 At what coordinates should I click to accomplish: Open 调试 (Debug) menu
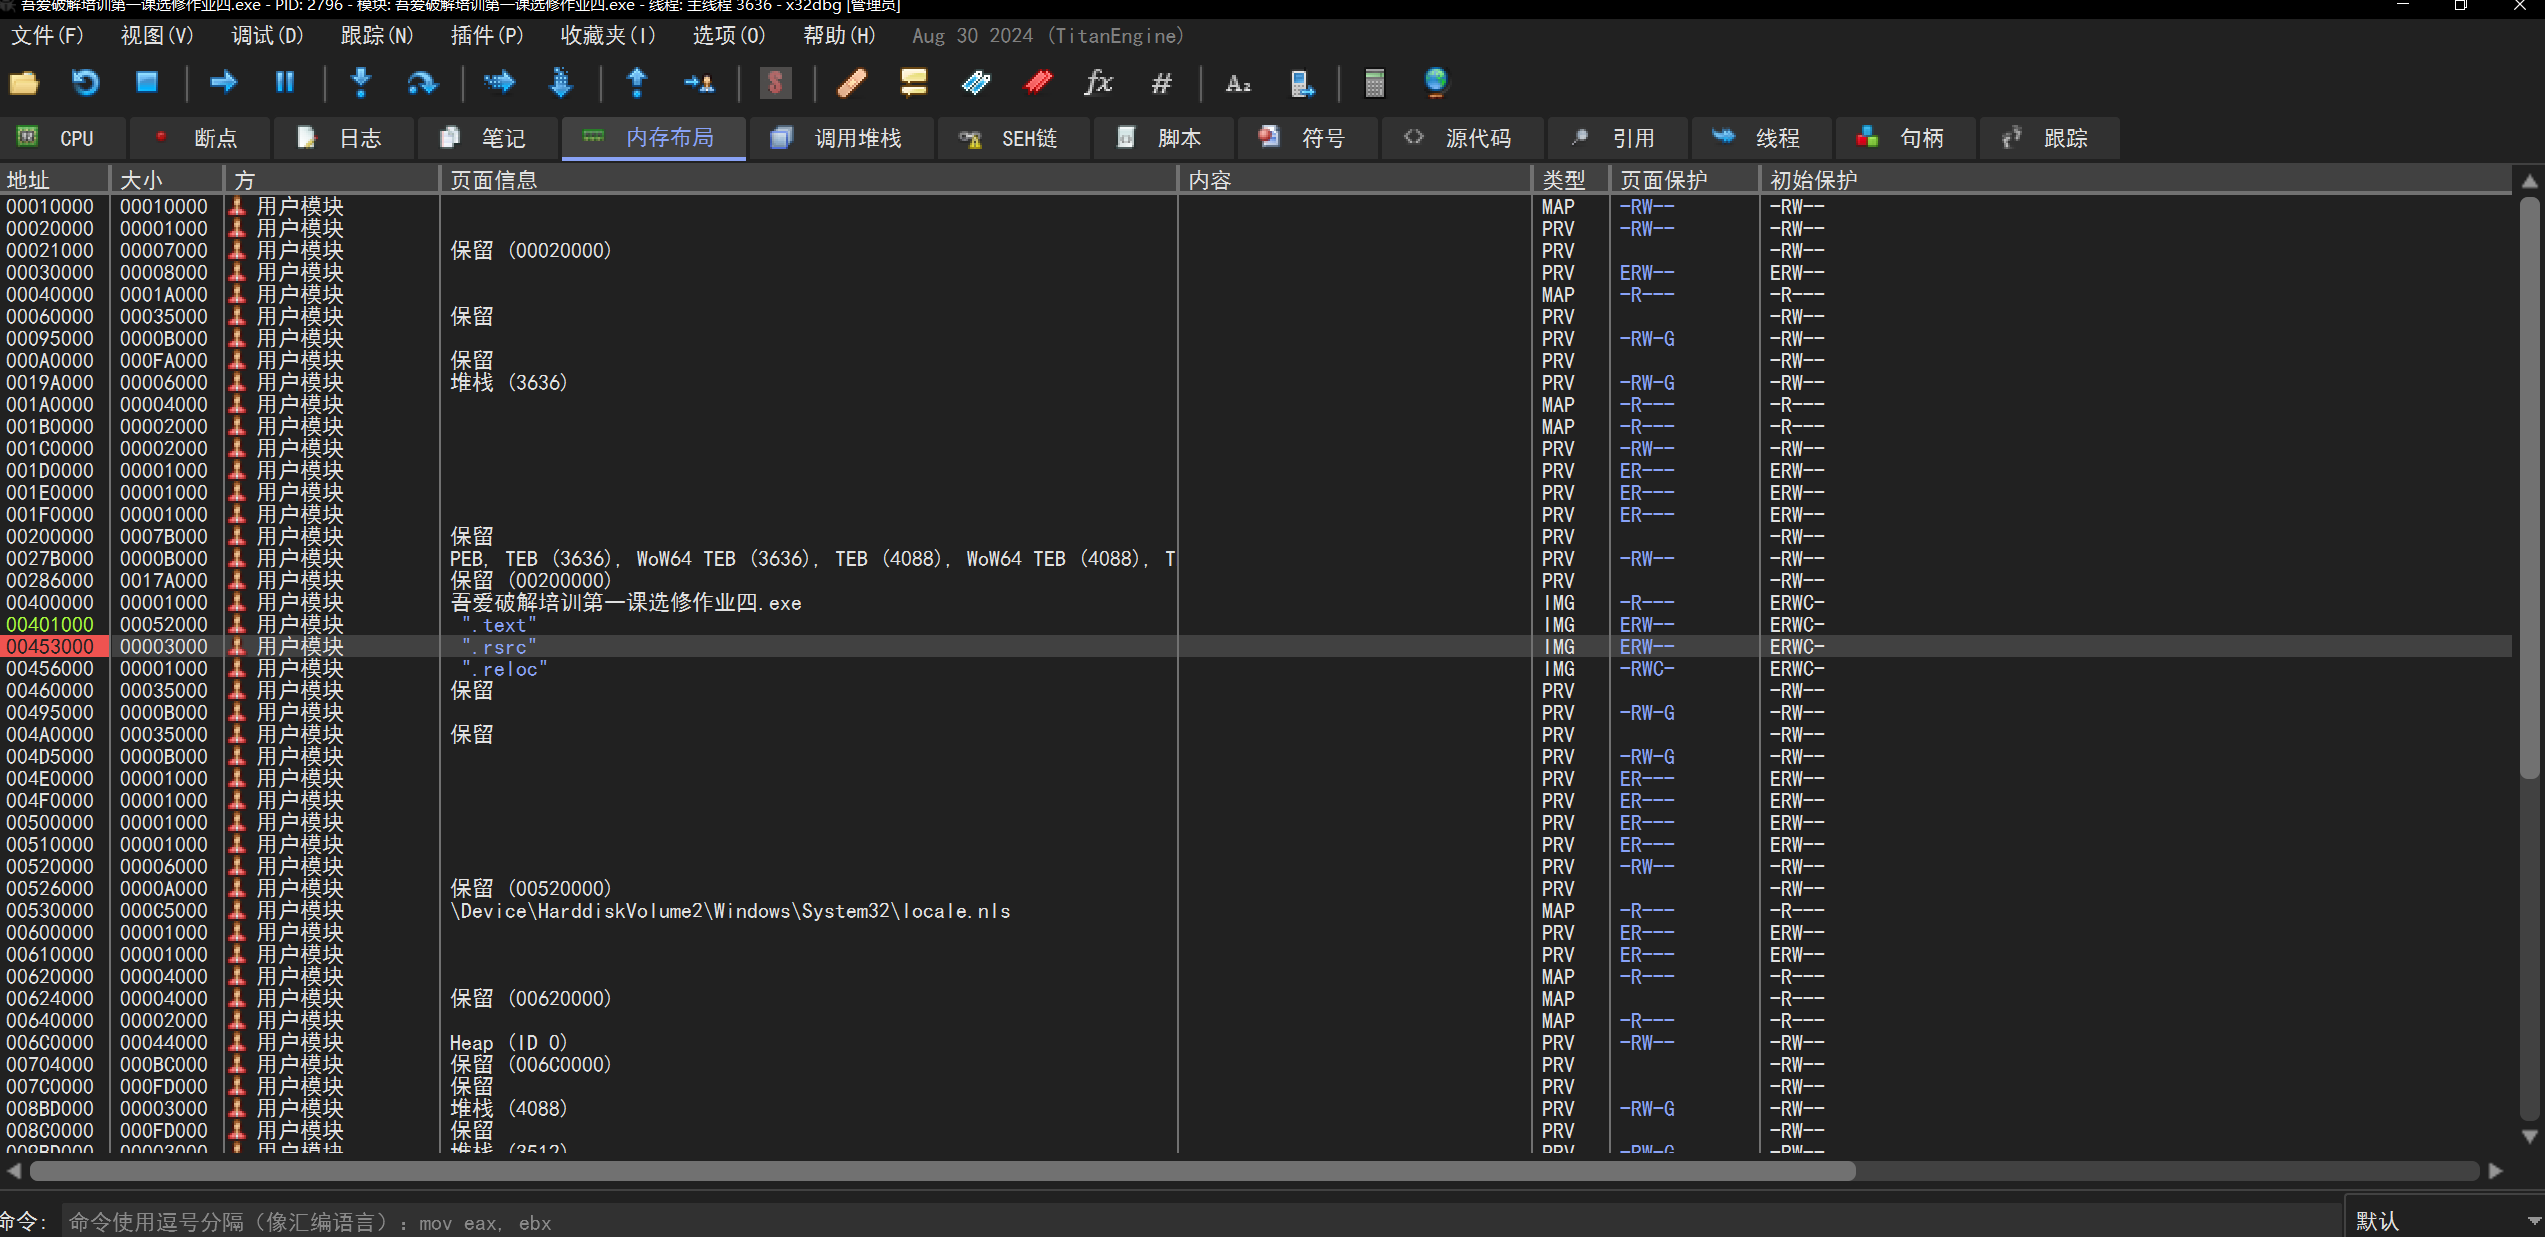click(x=250, y=37)
